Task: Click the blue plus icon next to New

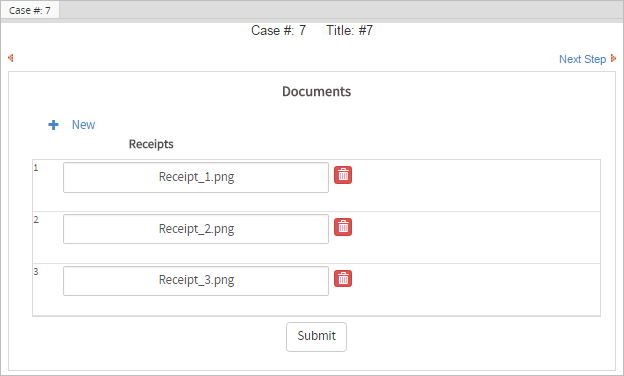Action: click(x=53, y=125)
